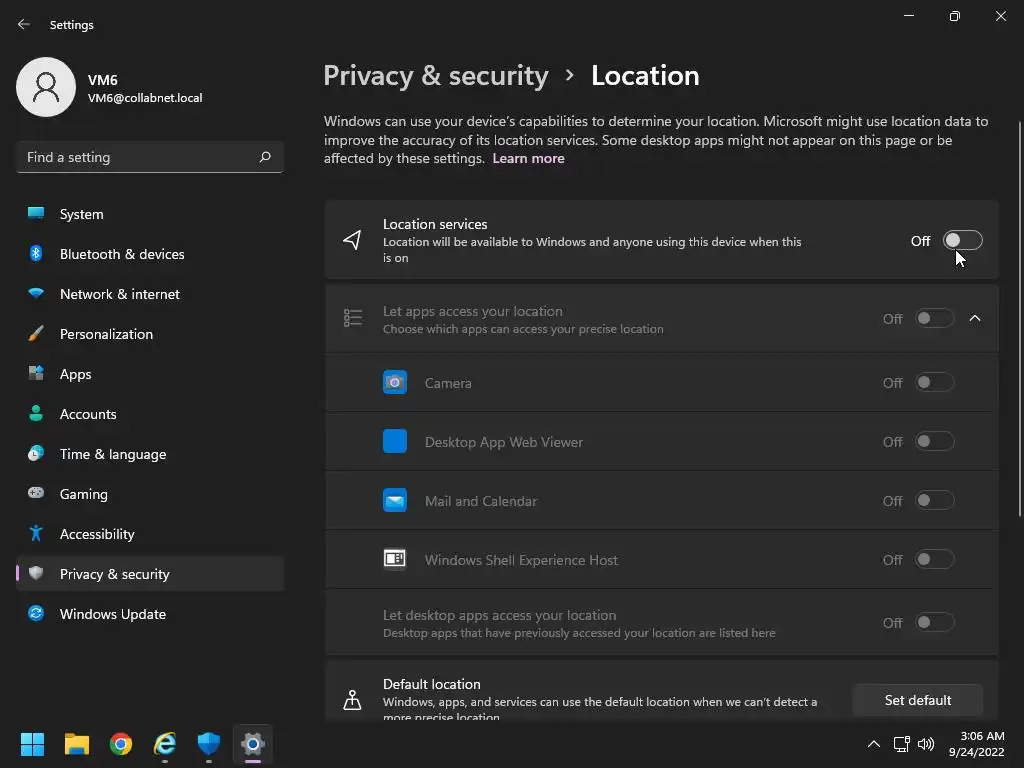The image size is (1024, 768).
Task: Turn on the Location services toggle
Action: point(963,240)
